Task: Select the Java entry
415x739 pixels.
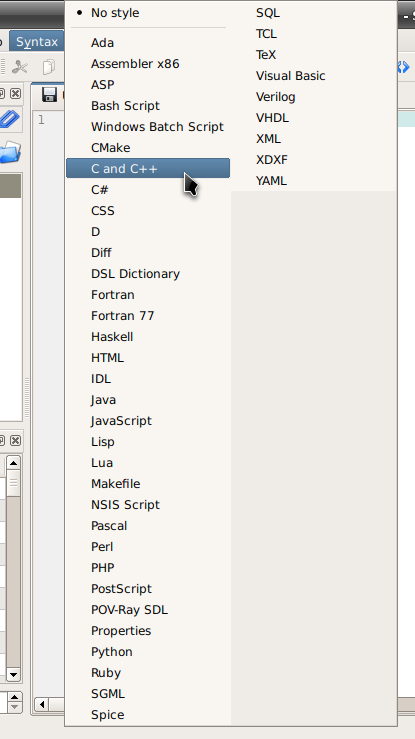Action: click(148, 400)
